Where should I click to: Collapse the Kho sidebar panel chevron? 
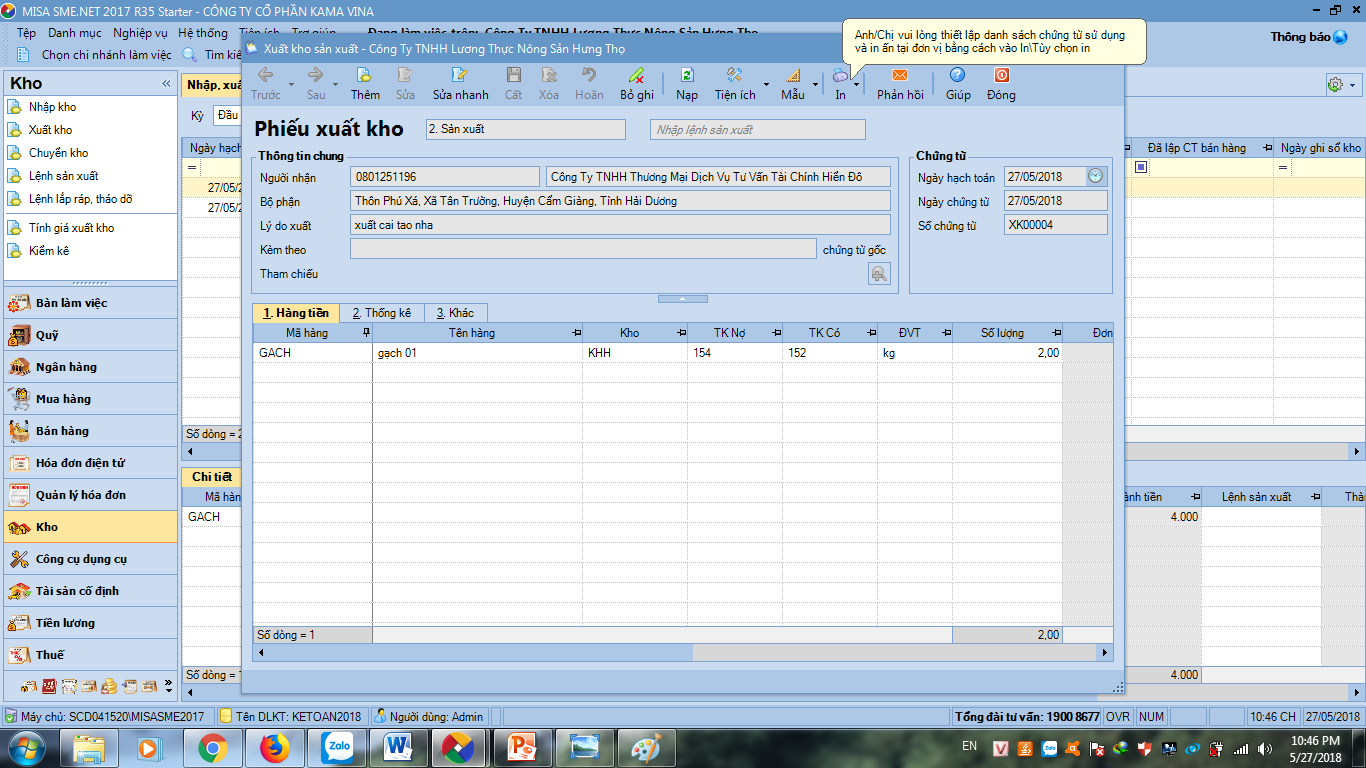coord(166,84)
